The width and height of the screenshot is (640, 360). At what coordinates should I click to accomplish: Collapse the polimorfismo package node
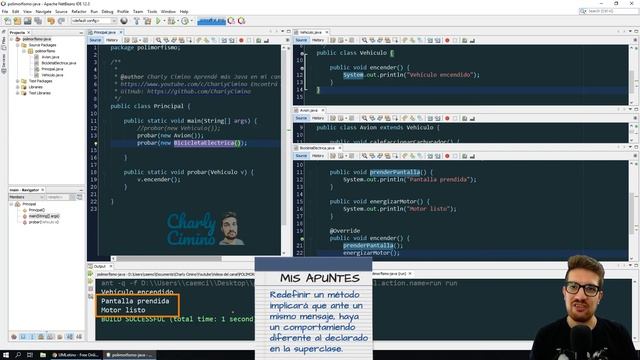(x=24, y=51)
